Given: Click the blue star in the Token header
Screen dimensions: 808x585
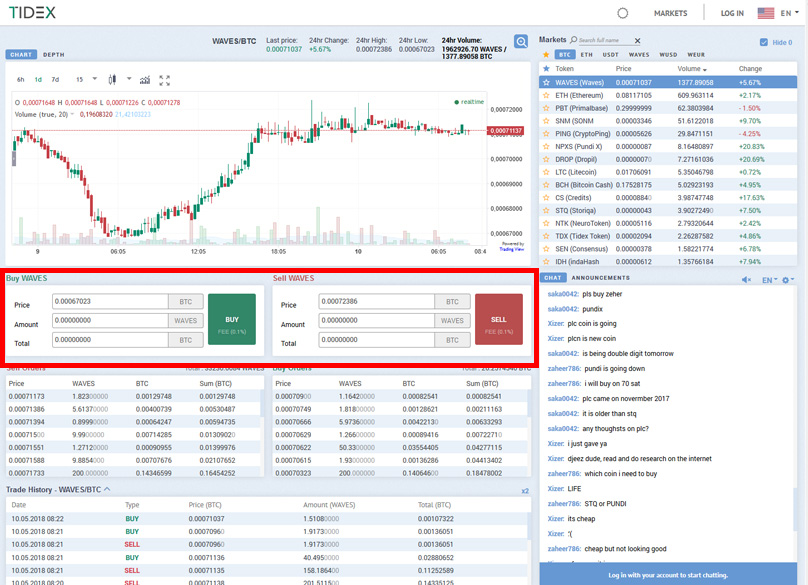Looking at the screenshot, I should 546,69.
